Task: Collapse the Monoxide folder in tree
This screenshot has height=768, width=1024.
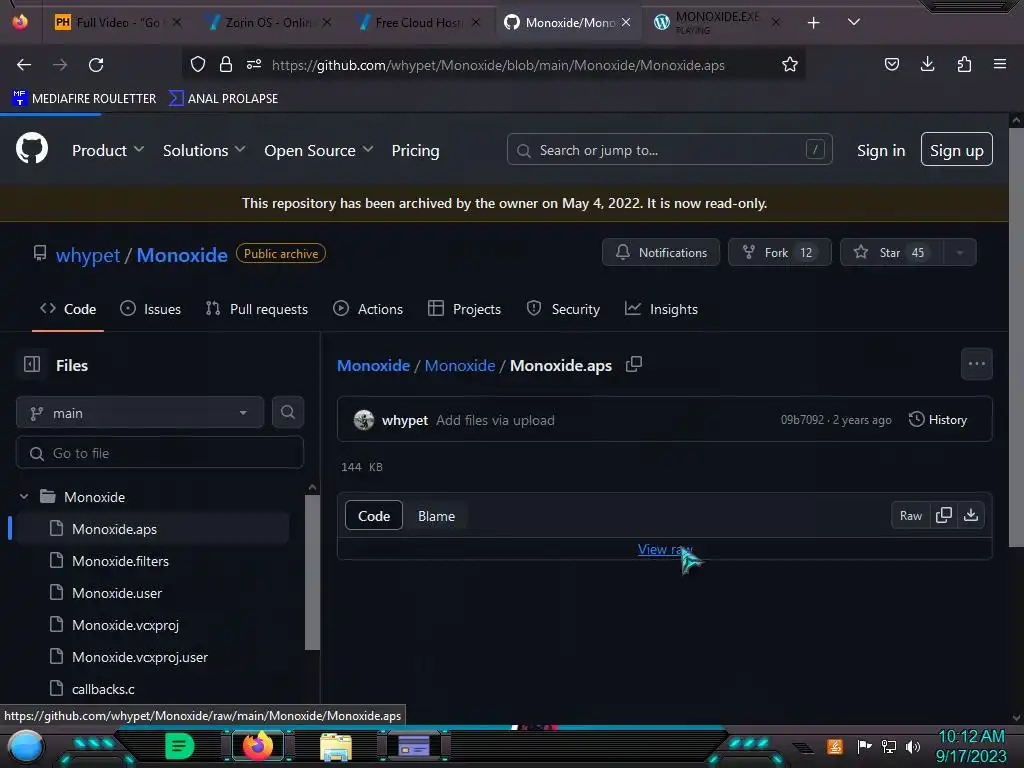Action: point(24,497)
